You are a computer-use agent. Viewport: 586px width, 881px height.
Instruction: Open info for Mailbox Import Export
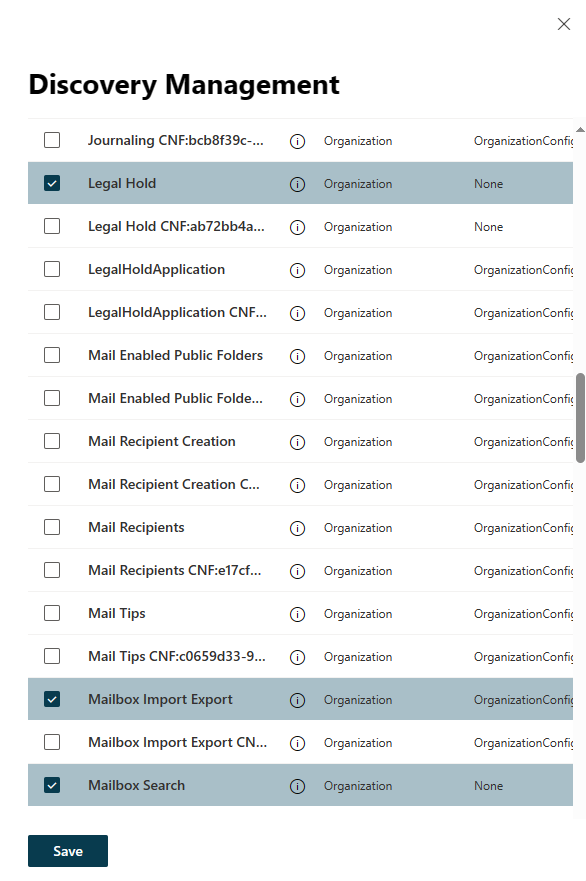[x=297, y=700]
